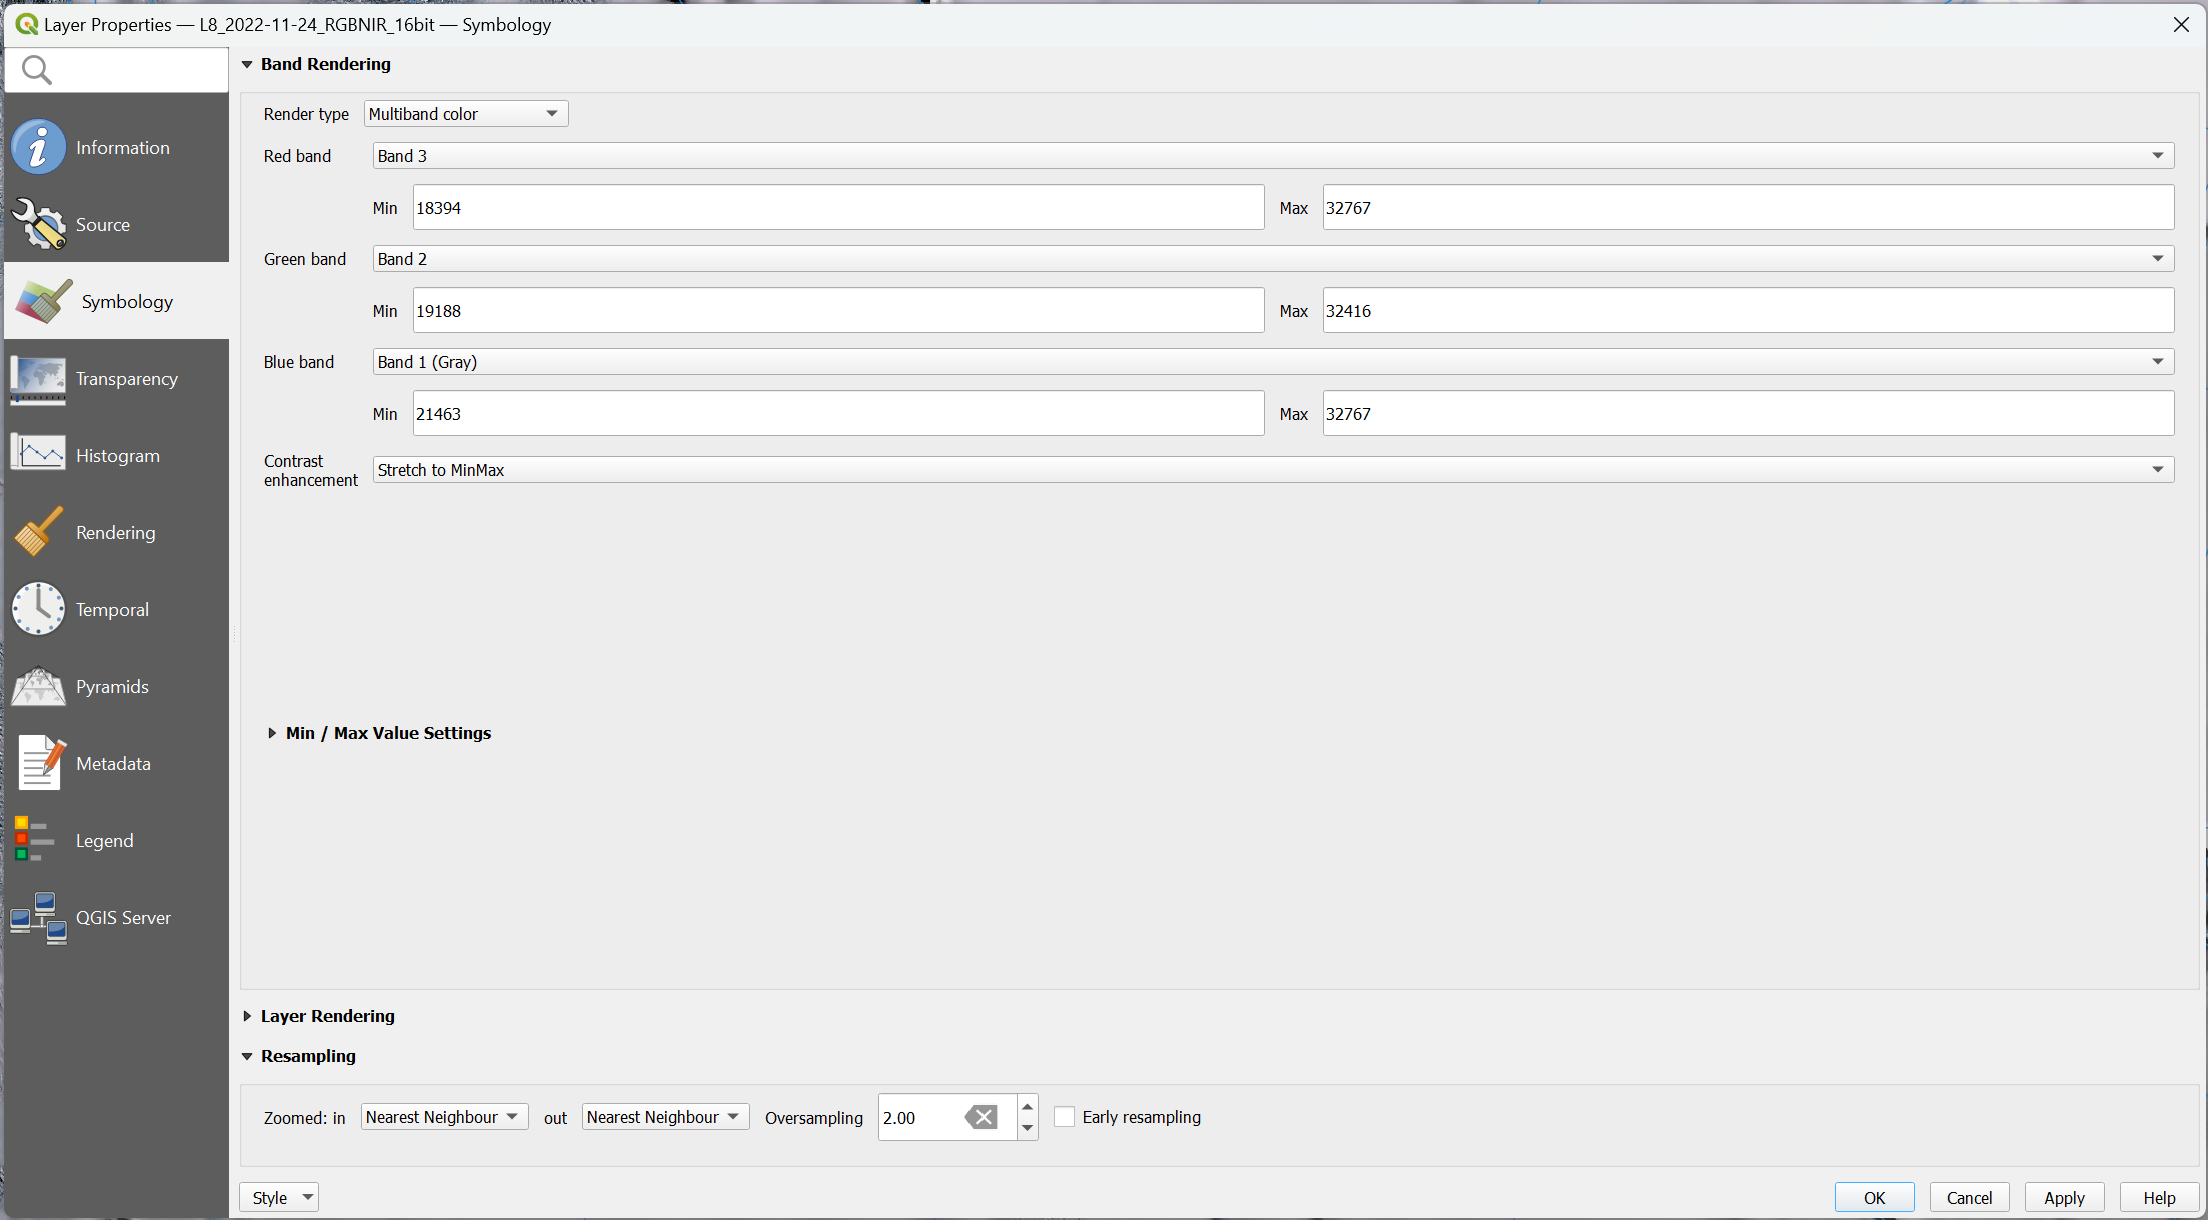The width and height of the screenshot is (2208, 1220).
Task: Click the Apply button
Action: [2064, 1197]
